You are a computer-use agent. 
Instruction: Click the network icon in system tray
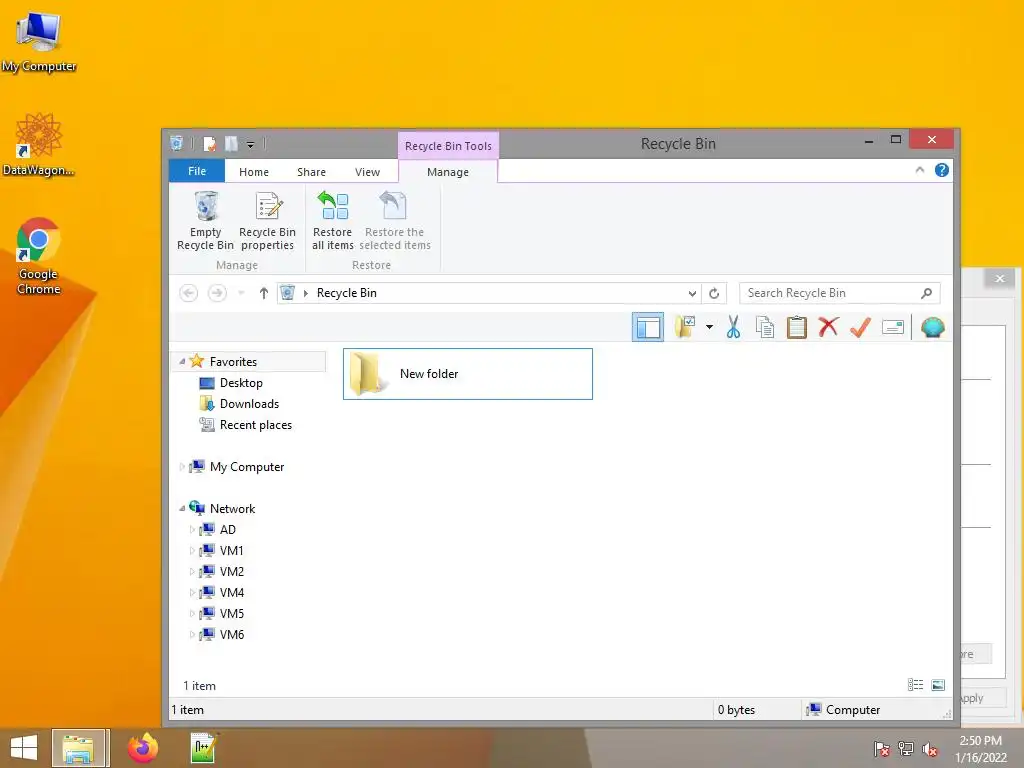906,748
